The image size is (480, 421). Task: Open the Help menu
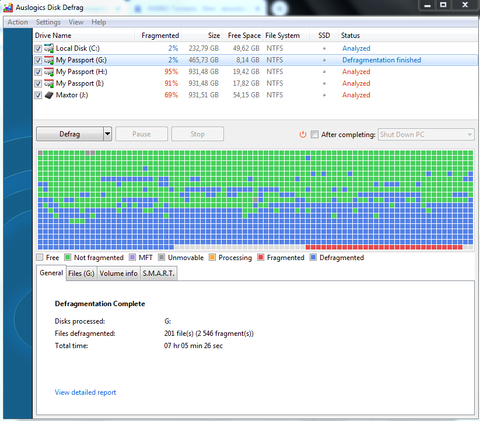pyautogui.click(x=99, y=22)
